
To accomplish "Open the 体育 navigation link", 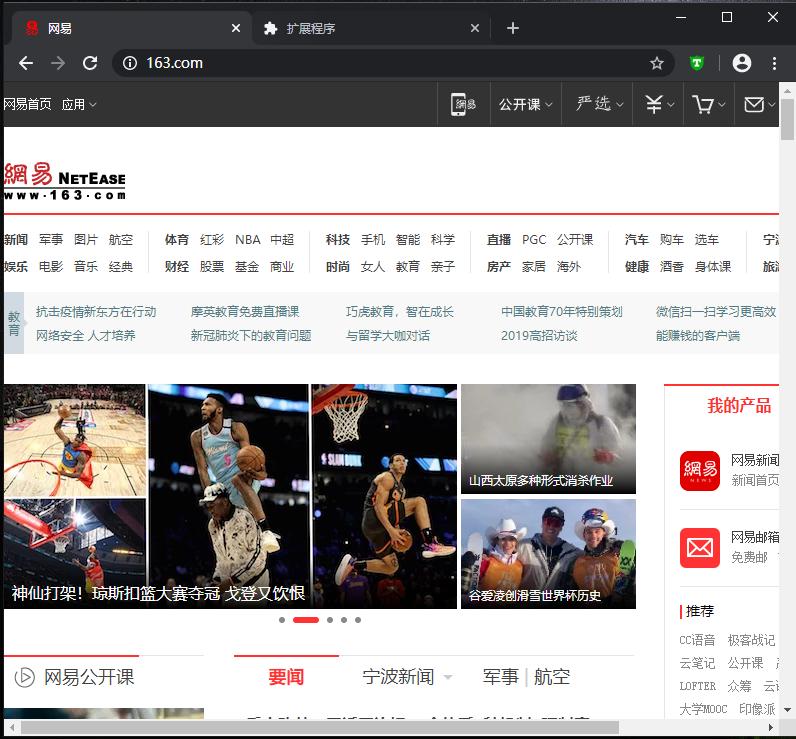I will tap(177, 240).
